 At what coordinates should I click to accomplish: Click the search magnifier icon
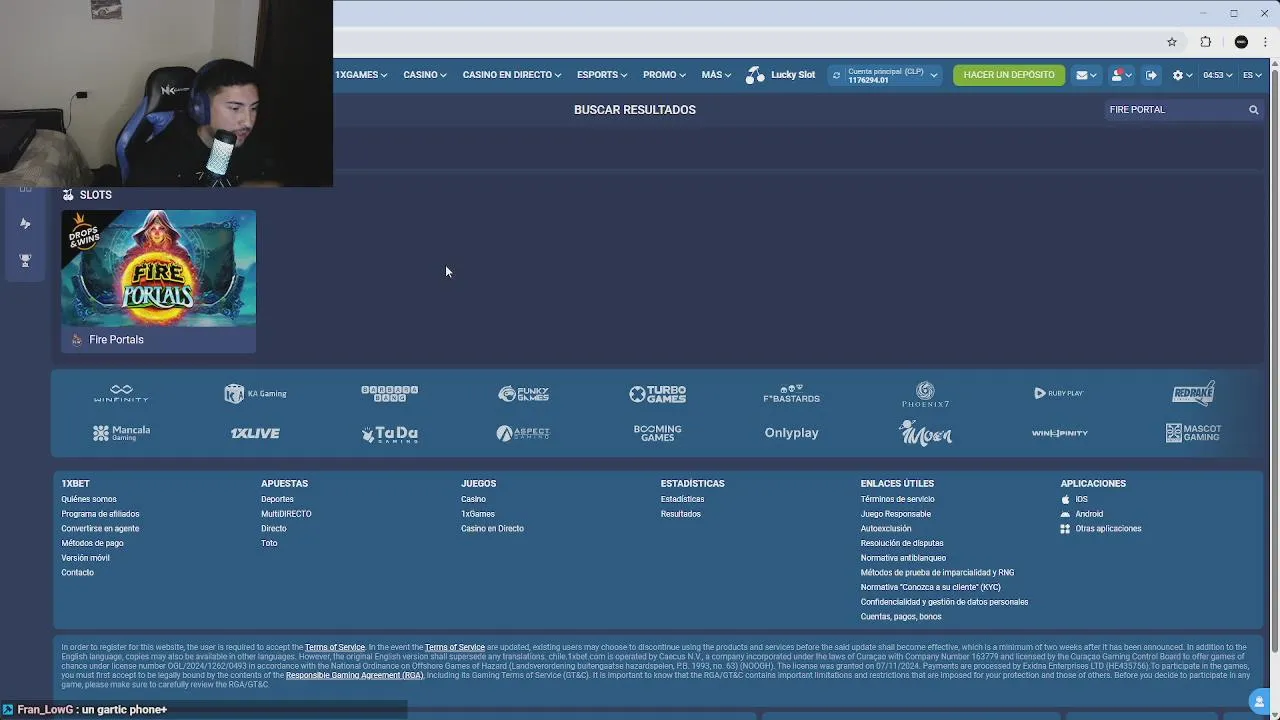pos(1253,110)
